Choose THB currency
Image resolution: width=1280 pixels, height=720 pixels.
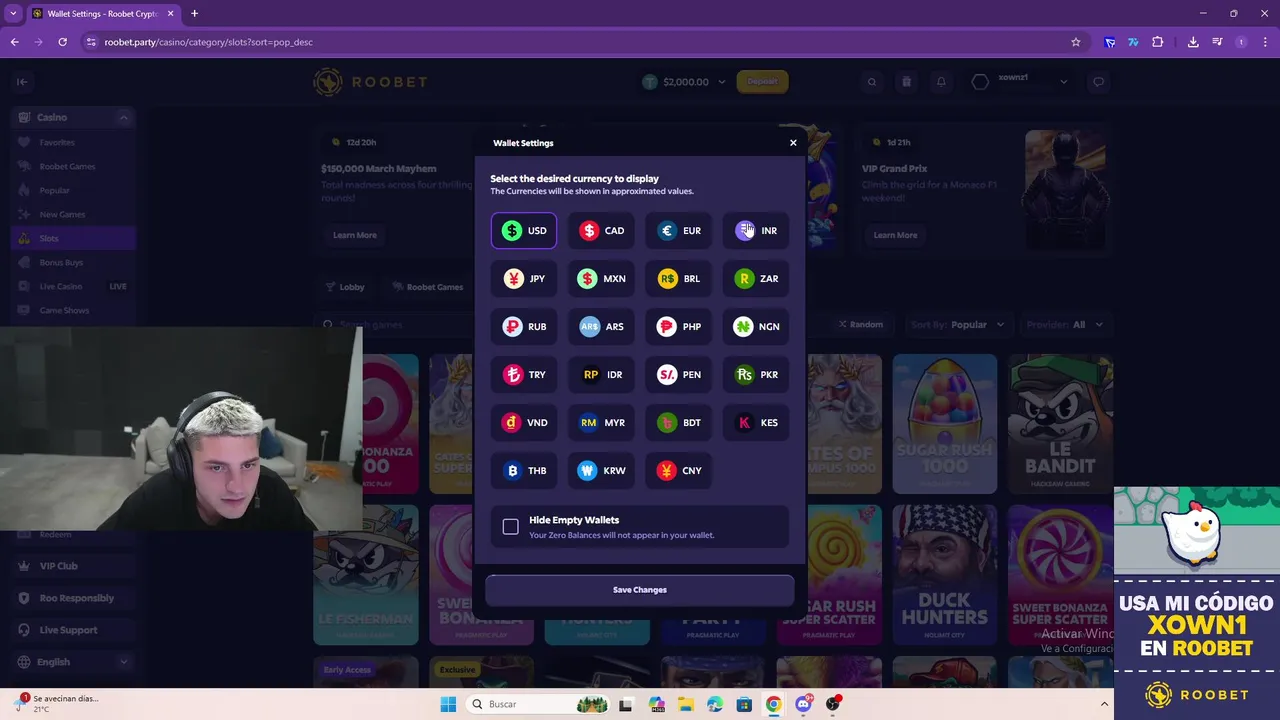click(x=524, y=471)
